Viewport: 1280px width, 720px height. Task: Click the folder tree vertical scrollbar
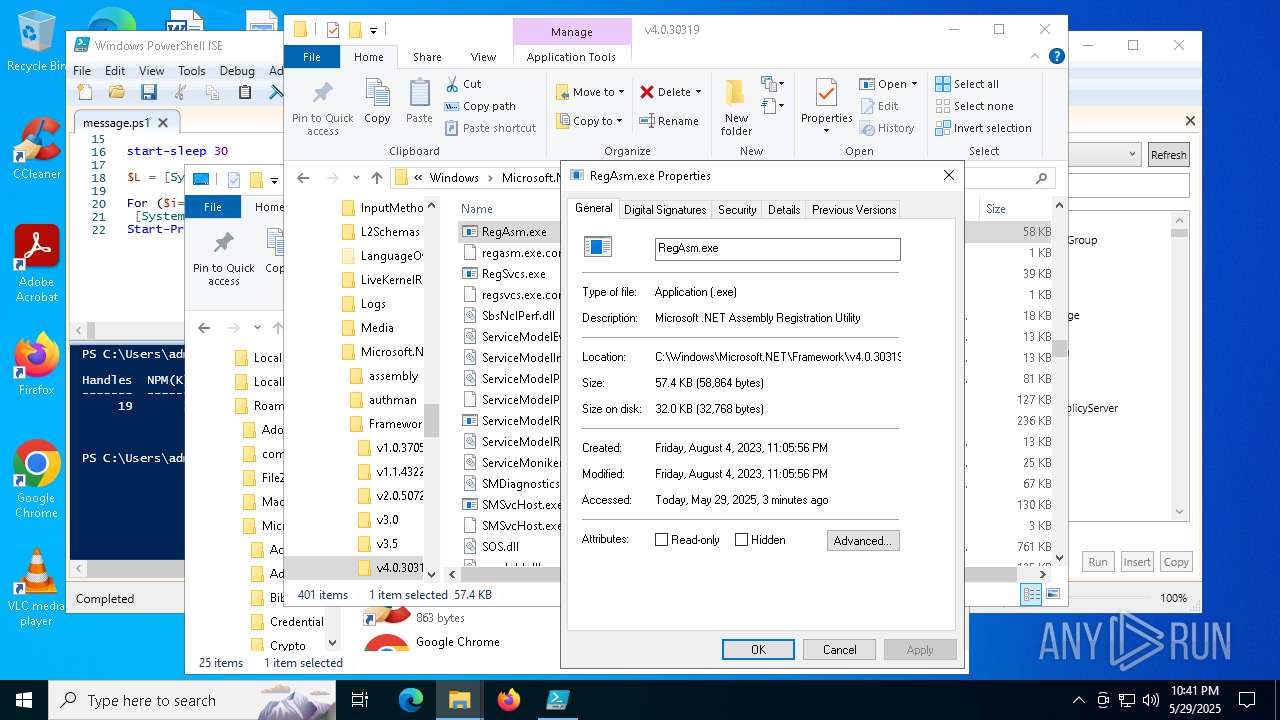[x=432, y=388]
